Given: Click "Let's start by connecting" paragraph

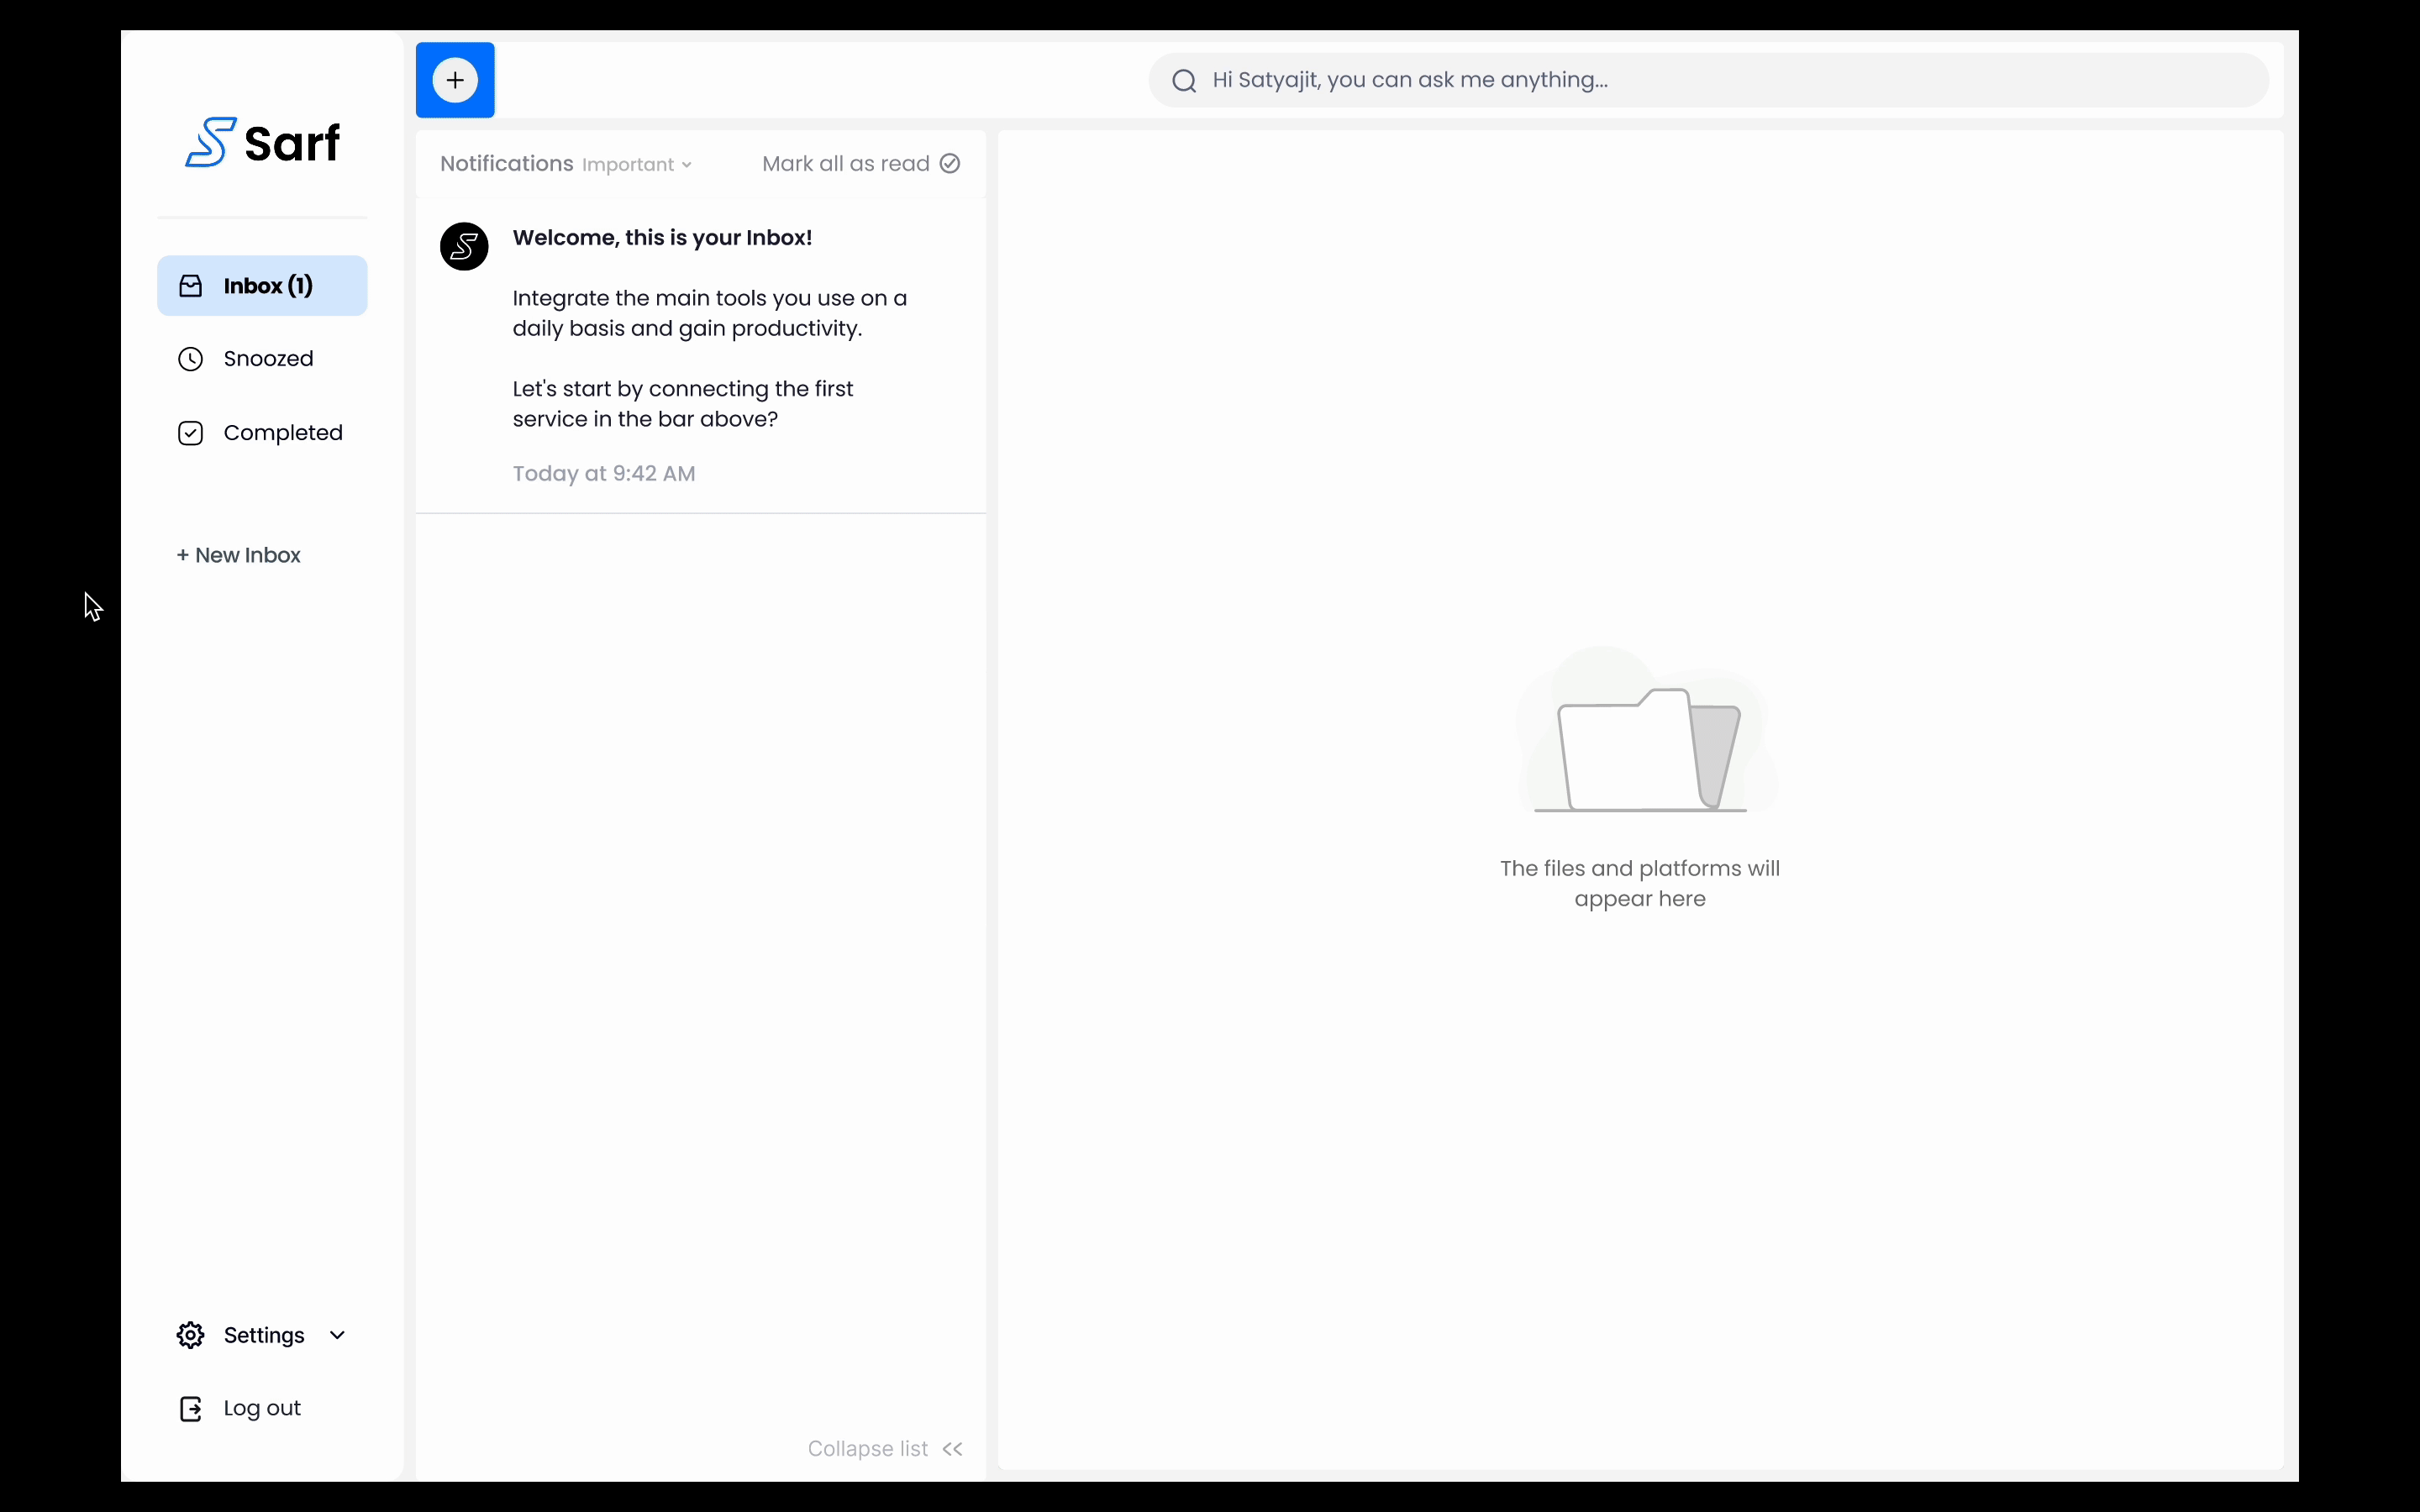Looking at the screenshot, I should pyautogui.click(x=683, y=404).
